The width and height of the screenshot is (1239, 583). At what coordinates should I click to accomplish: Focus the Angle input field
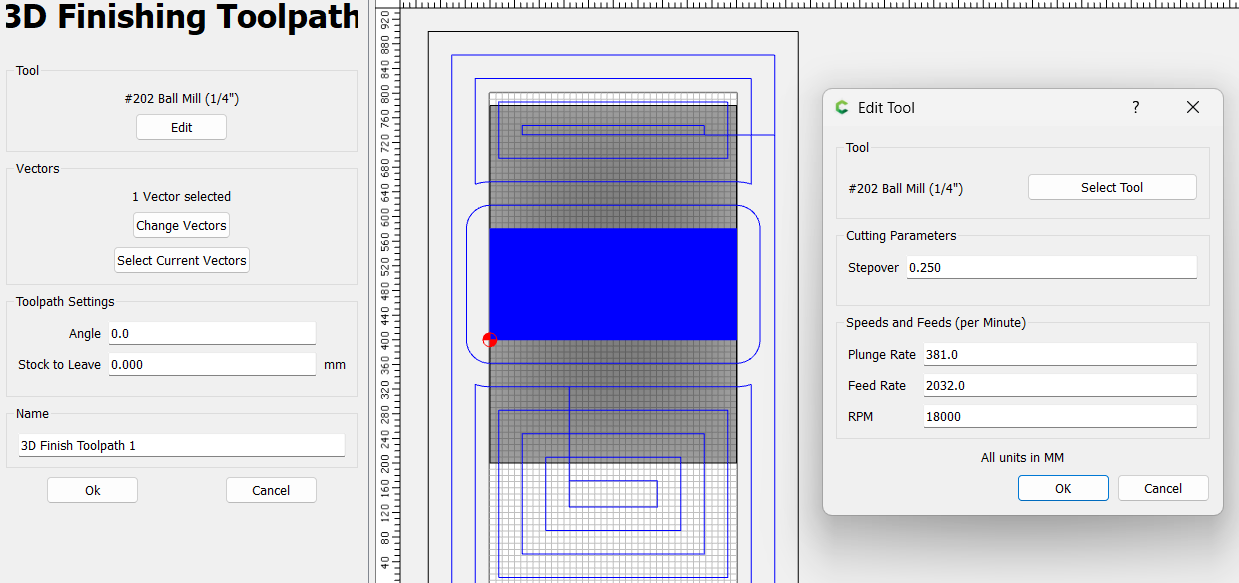[212, 333]
